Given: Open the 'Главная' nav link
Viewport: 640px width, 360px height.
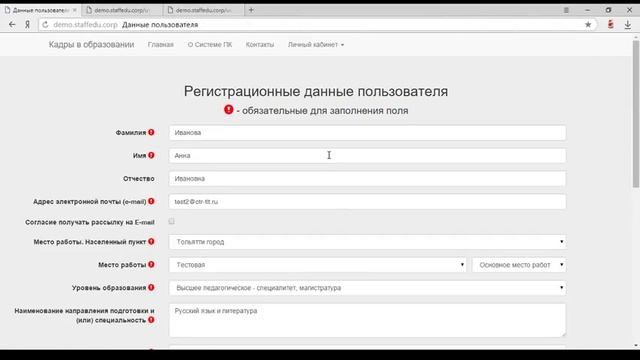Looking at the screenshot, I should (161, 44).
